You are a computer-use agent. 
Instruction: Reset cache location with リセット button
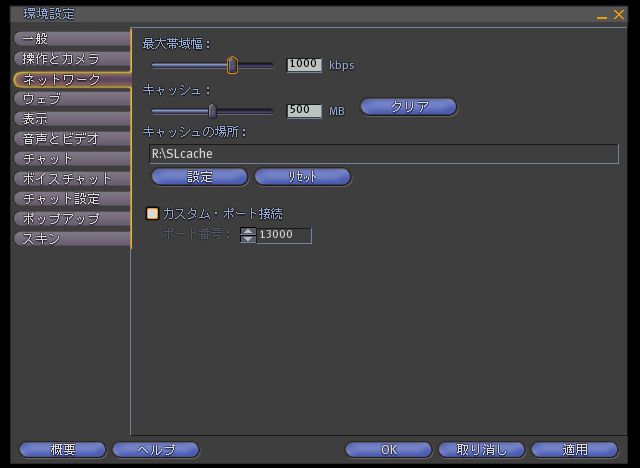click(302, 177)
